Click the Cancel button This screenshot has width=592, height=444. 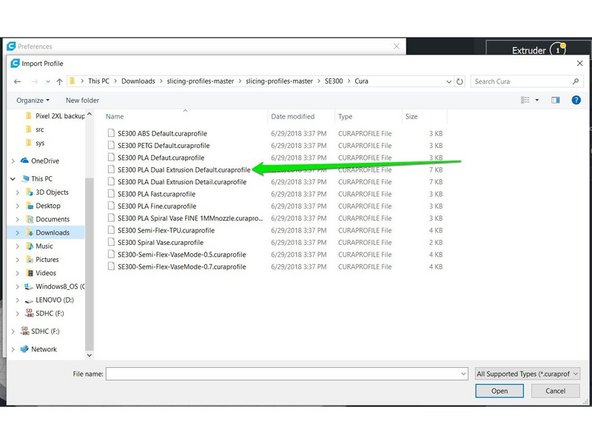(x=555, y=391)
